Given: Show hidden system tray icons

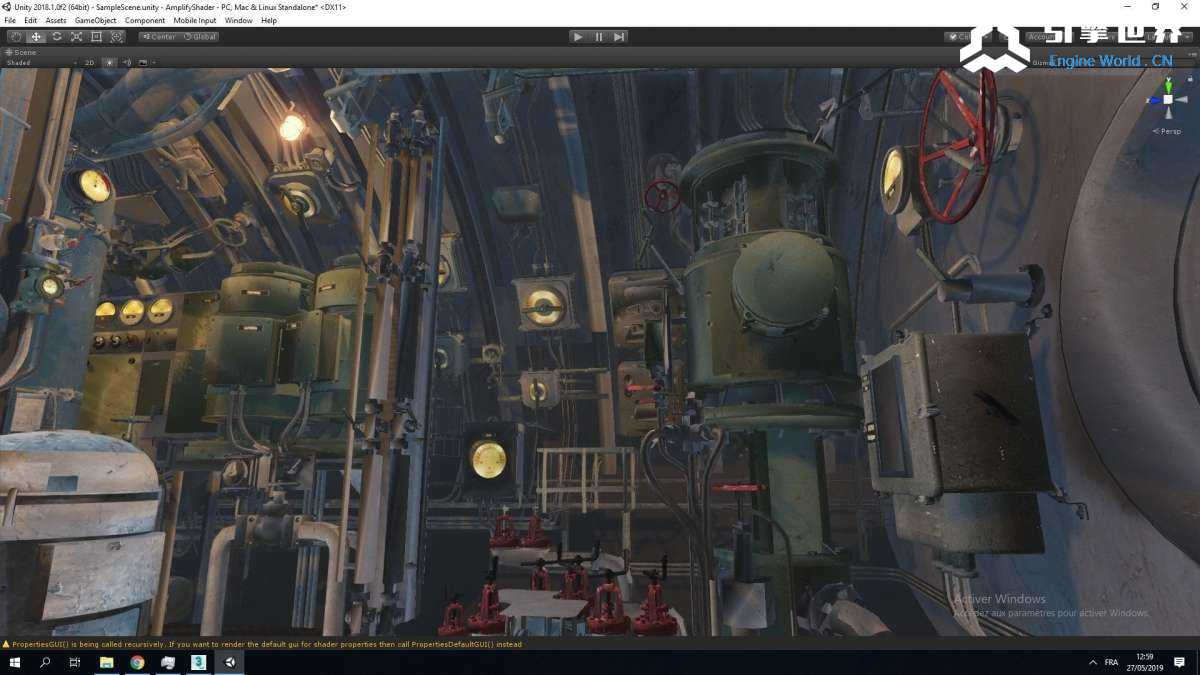Looking at the screenshot, I should click(x=1092, y=662).
